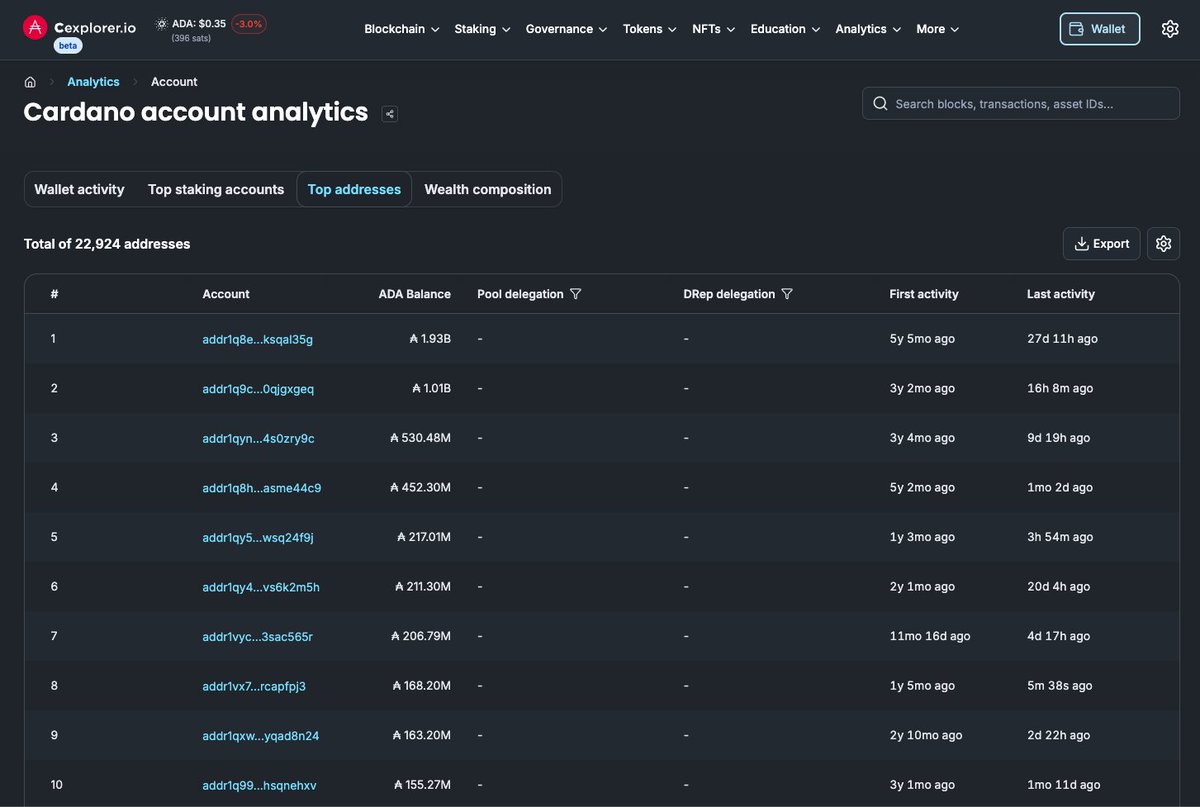
Task: Open address addr1q8e...ksqal35g
Action: point(257,339)
